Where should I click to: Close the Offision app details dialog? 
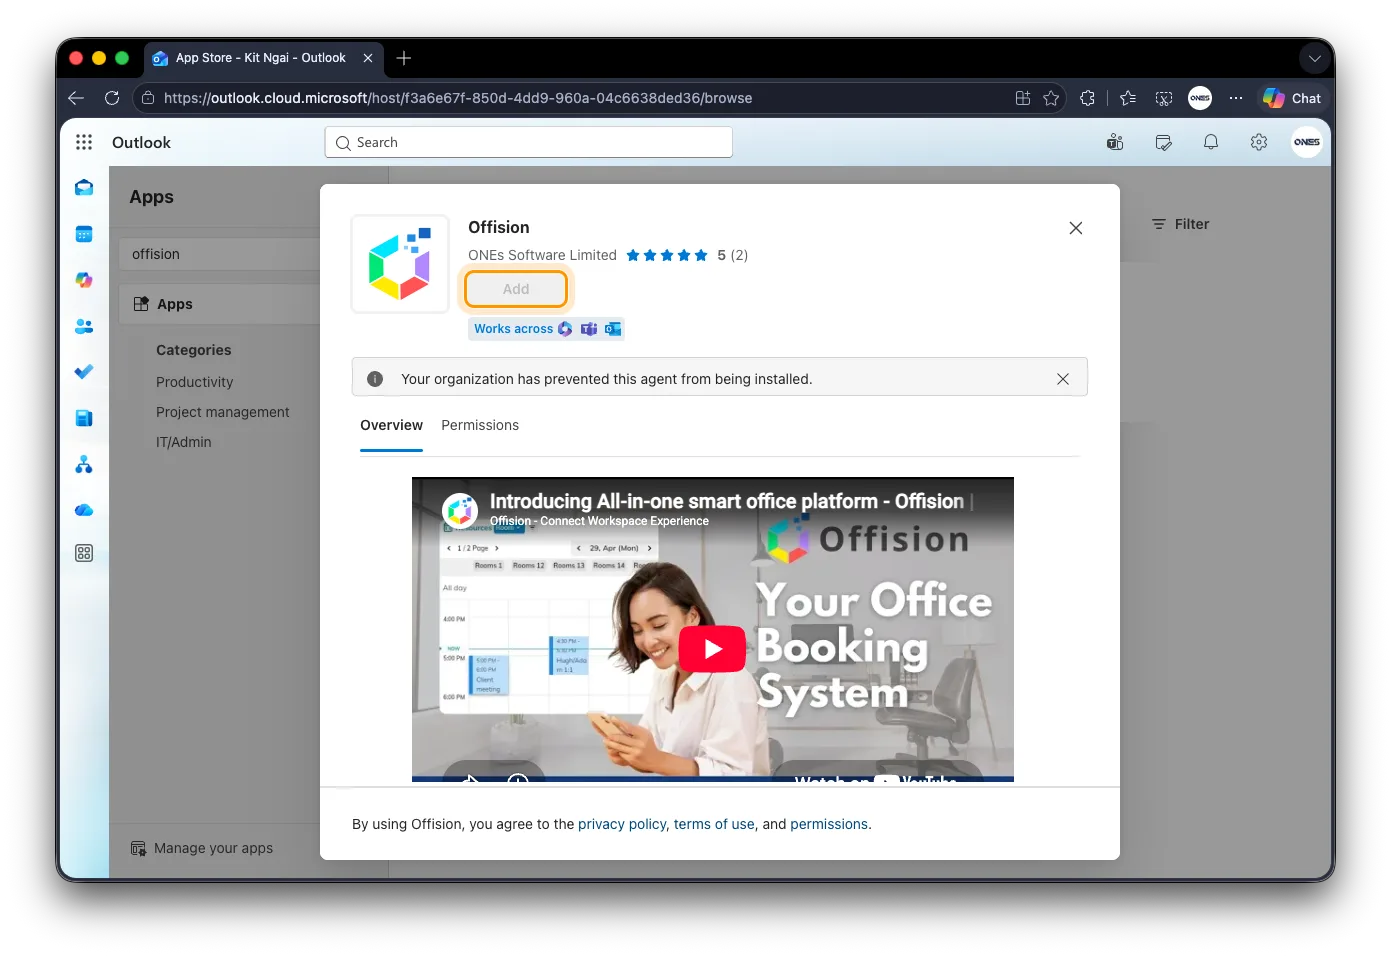point(1076,228)
